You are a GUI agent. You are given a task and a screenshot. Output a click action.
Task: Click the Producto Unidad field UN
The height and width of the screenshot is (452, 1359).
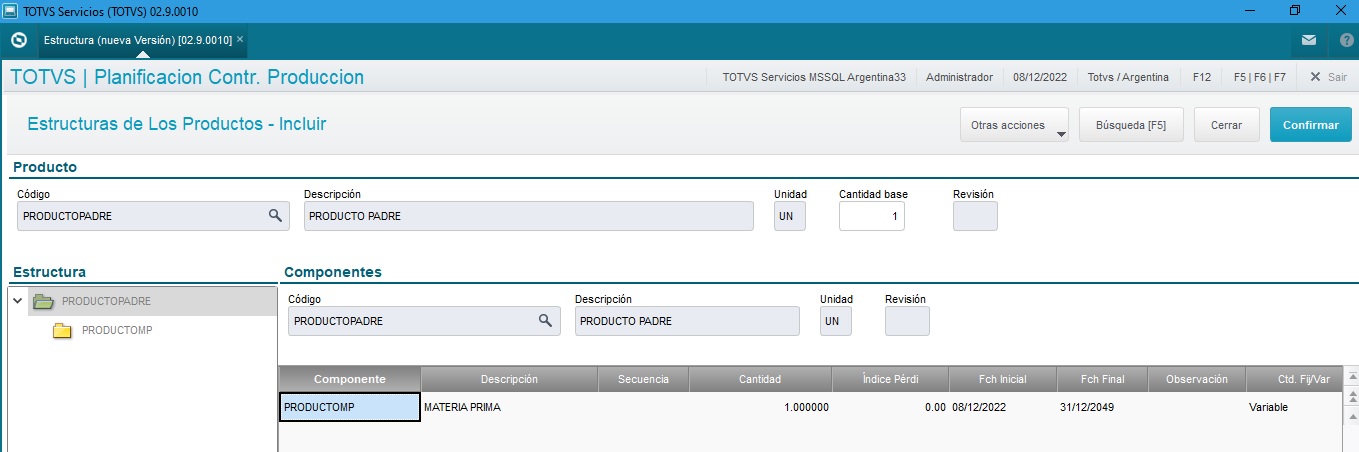[x=789, y=216]
